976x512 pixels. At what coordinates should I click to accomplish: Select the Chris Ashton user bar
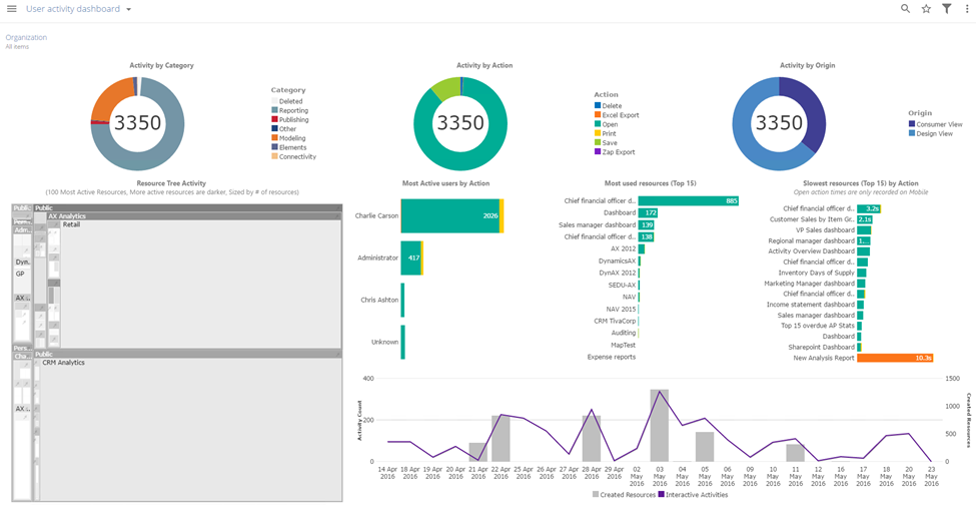[403, 300]
